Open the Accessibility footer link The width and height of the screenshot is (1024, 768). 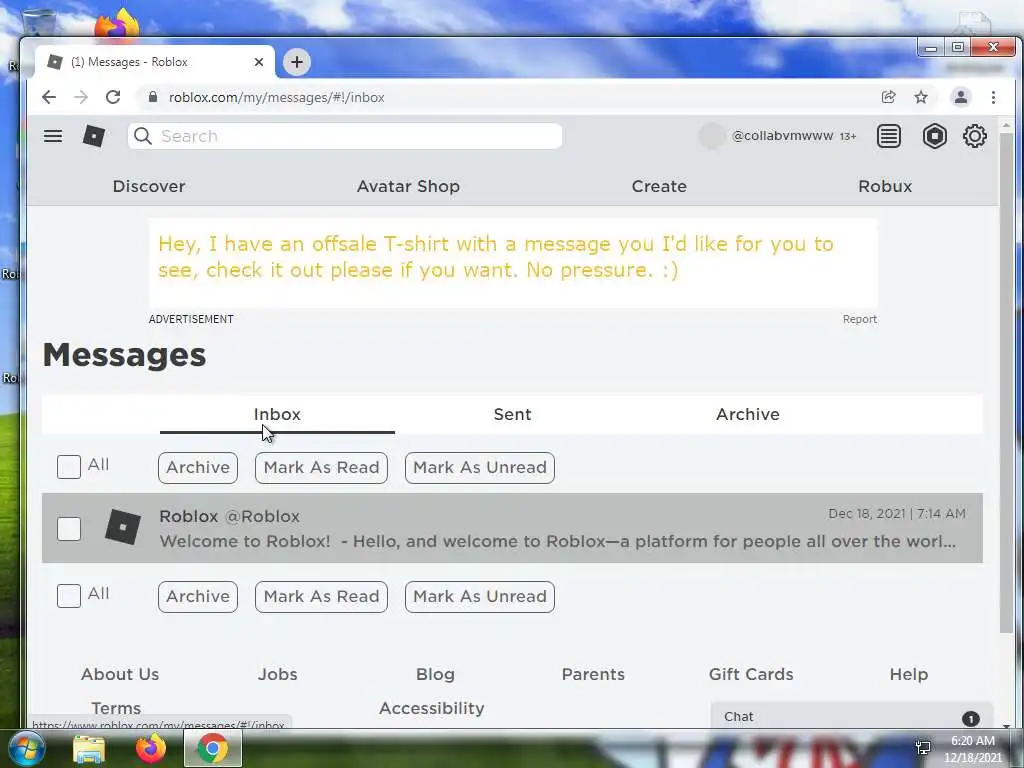(x=432, y=708)
